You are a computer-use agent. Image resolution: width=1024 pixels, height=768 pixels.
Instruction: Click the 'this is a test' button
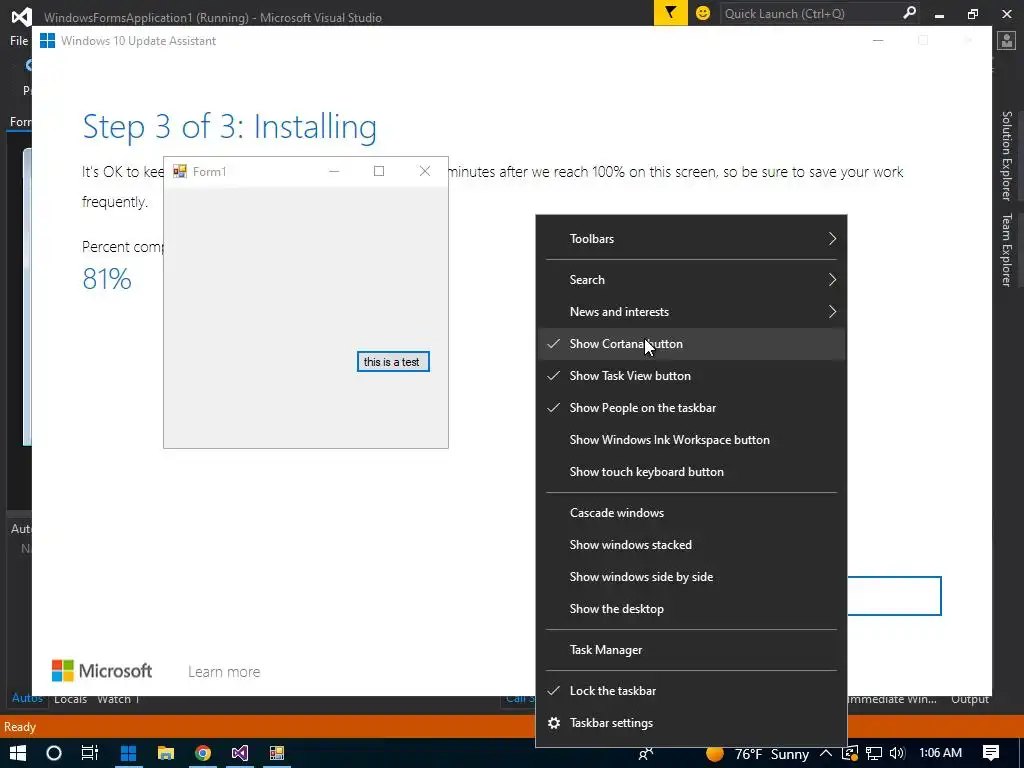[393, 362]
